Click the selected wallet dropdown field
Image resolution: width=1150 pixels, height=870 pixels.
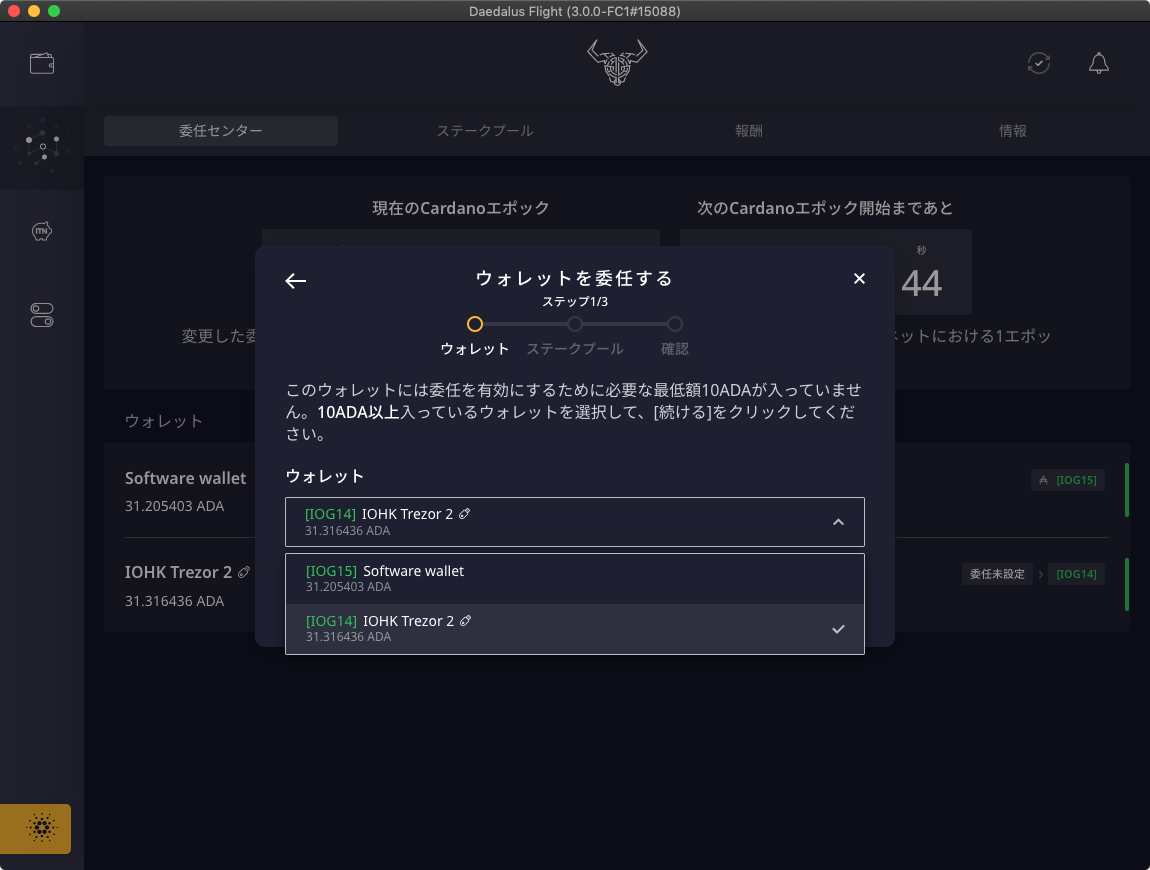[575, 522]
